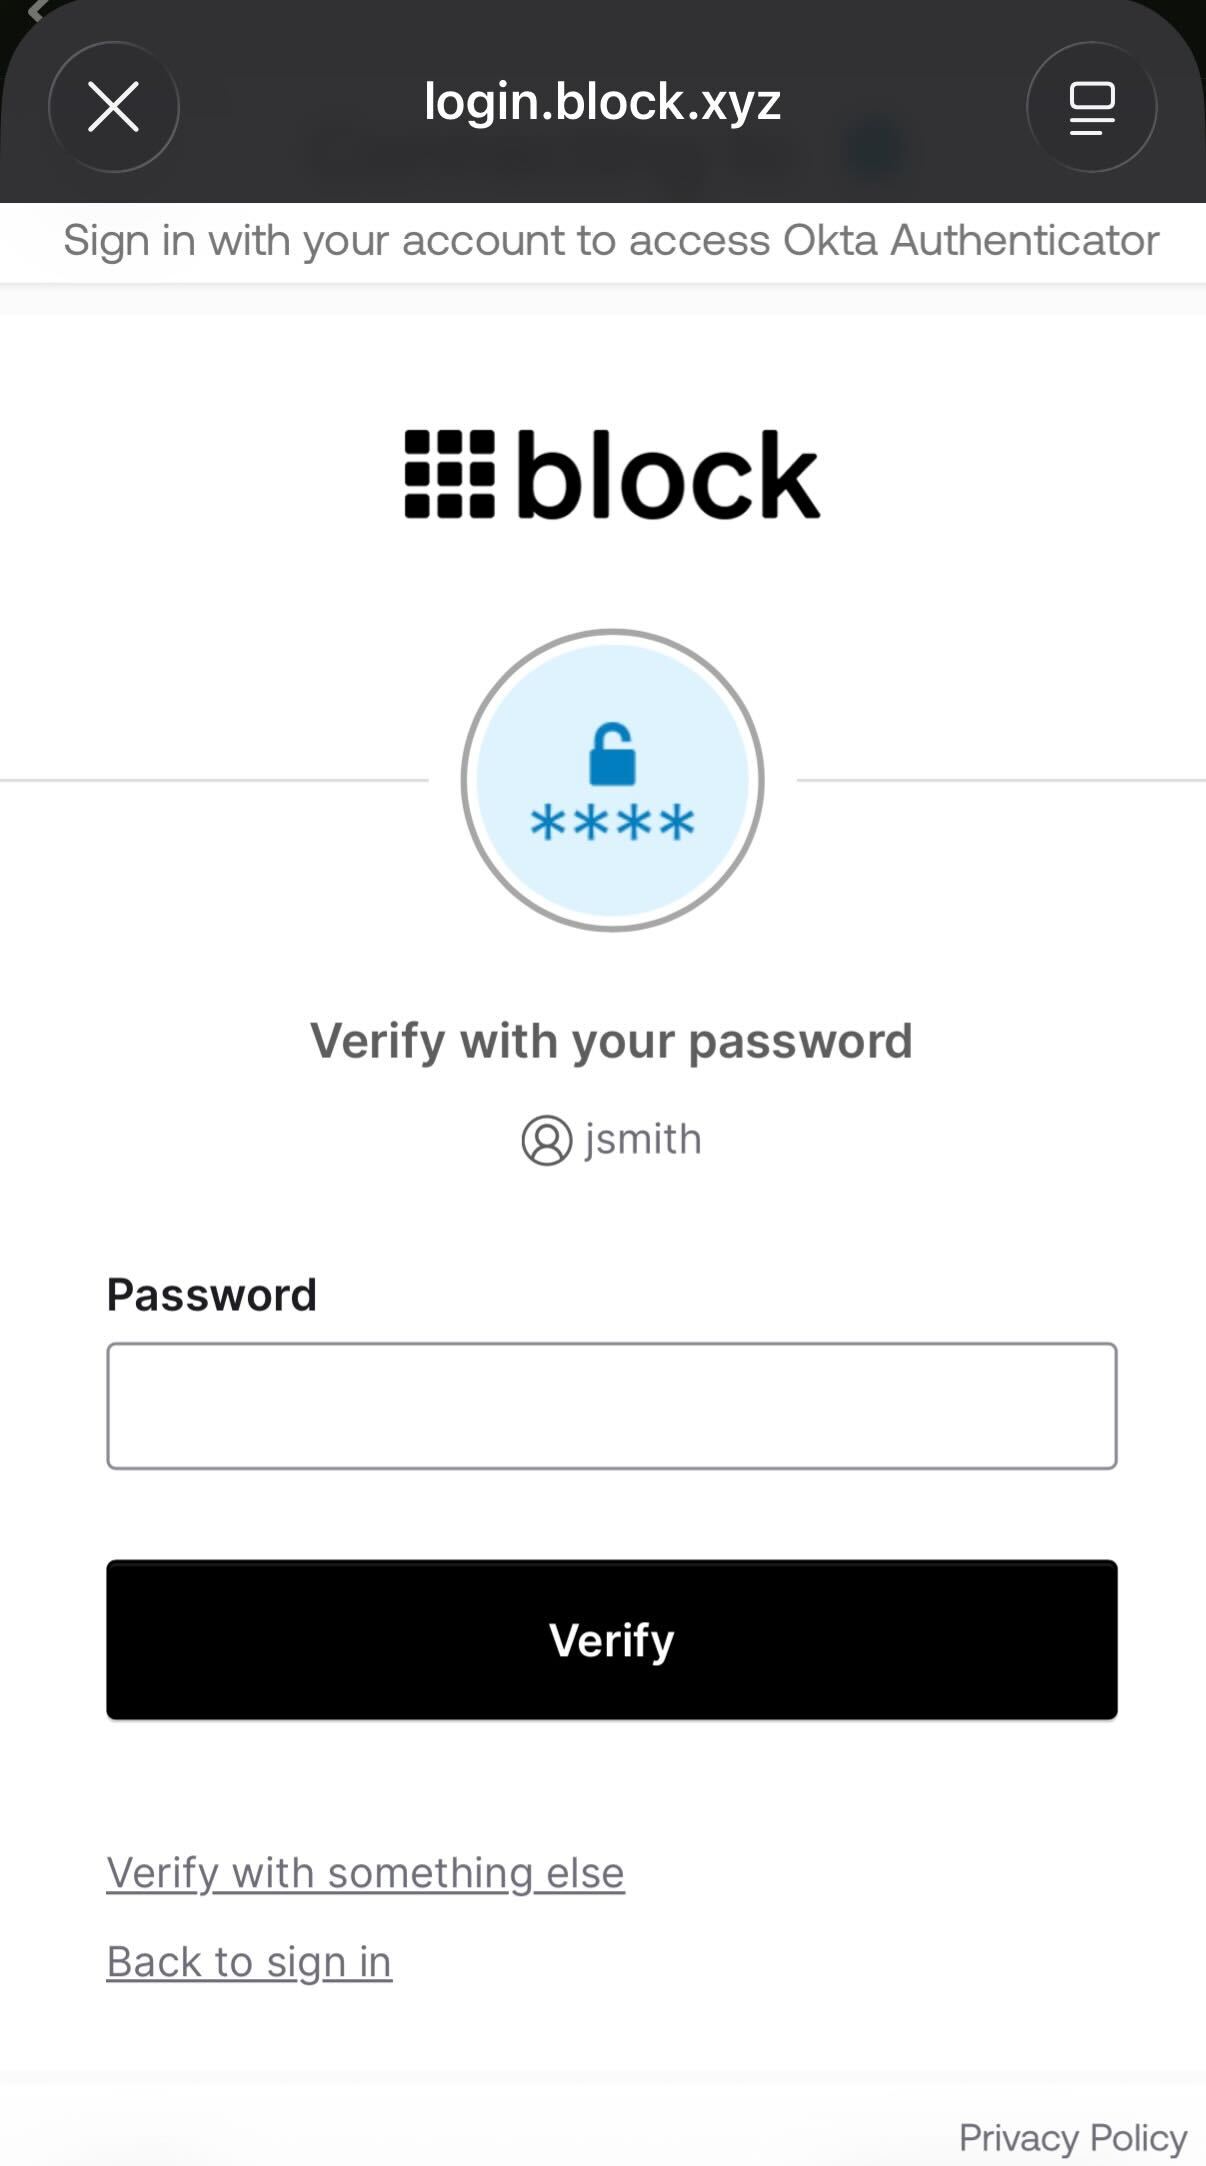The height and width of the screenshot is (2166, 1206).
Task: Tap the blue unlocked padlock icon
Action: point(612,754)
